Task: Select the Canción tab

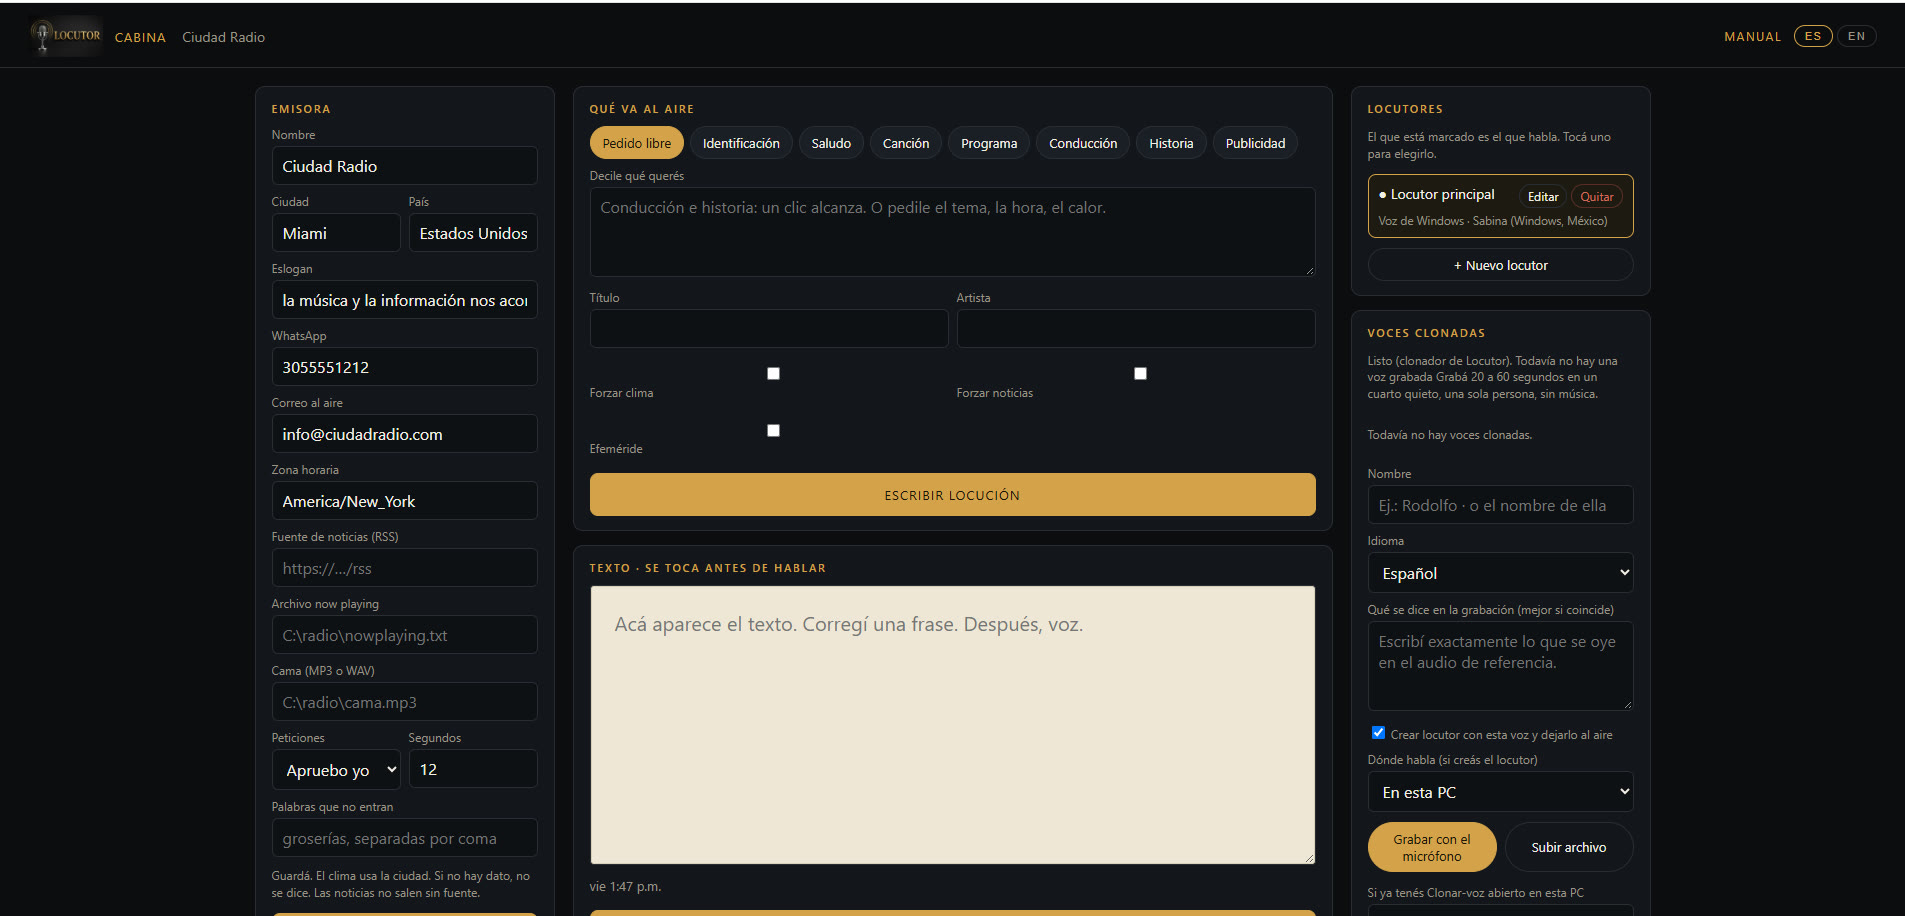Action: tap(906, 143)
